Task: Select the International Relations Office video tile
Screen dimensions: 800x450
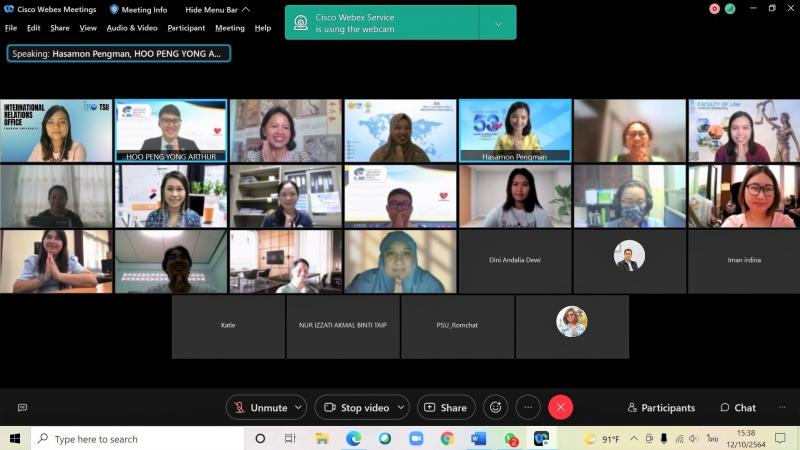Action: [x=56, y=131]
